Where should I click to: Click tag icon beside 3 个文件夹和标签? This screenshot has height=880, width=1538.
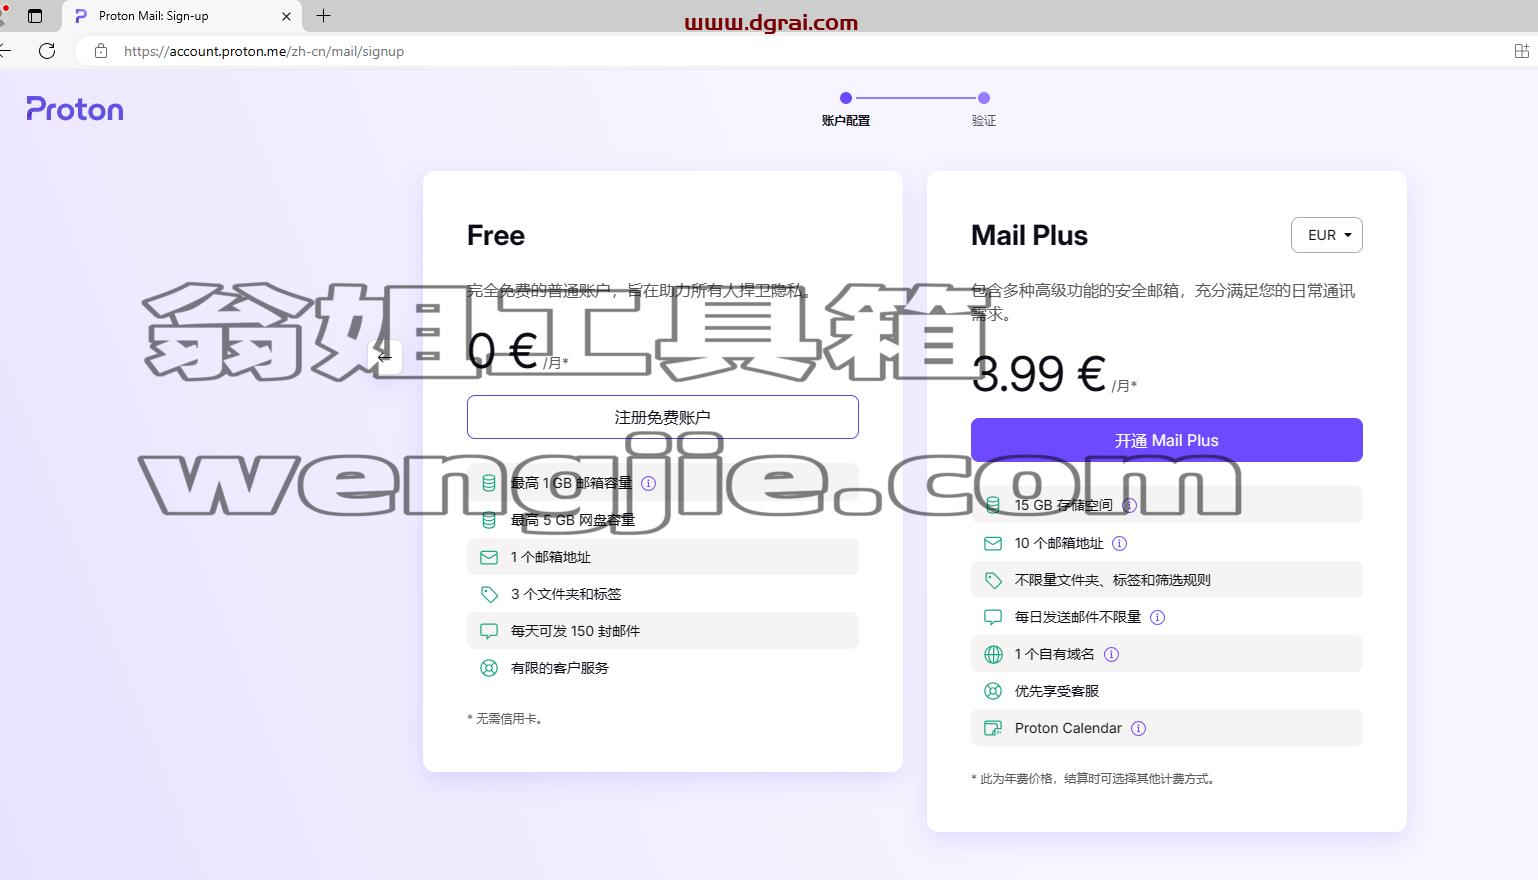pos(489,594)
